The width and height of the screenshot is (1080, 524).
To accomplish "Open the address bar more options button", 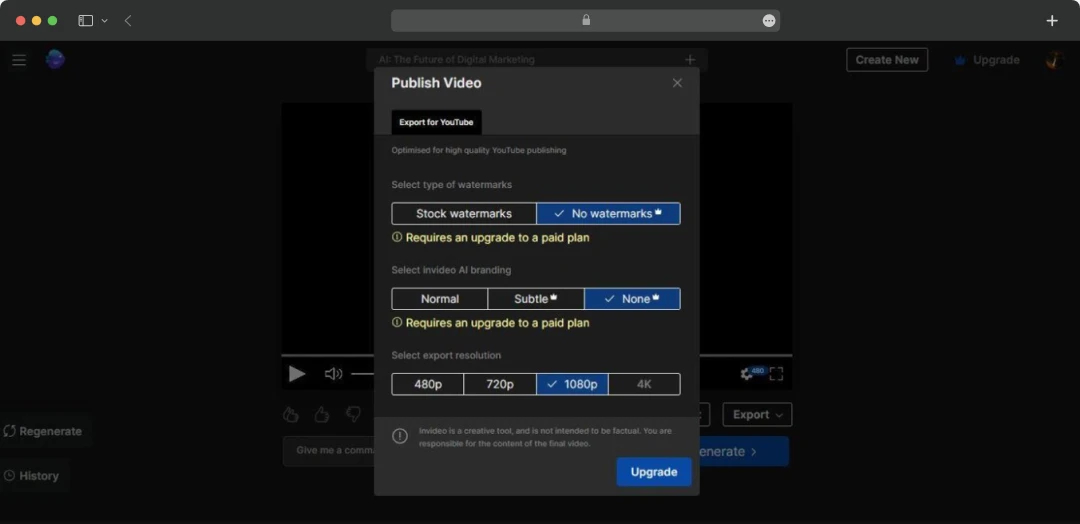I will point(769,21).
